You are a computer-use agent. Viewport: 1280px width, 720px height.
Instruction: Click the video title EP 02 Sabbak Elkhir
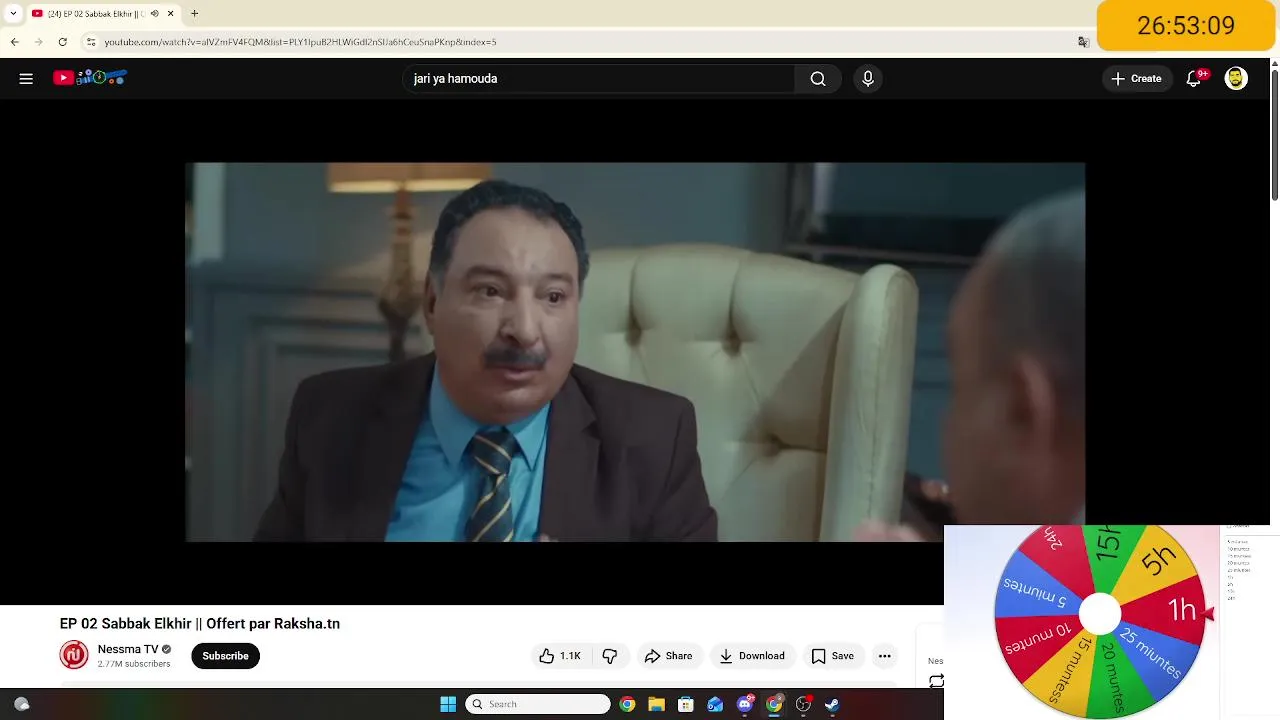(x=200, y=624)
